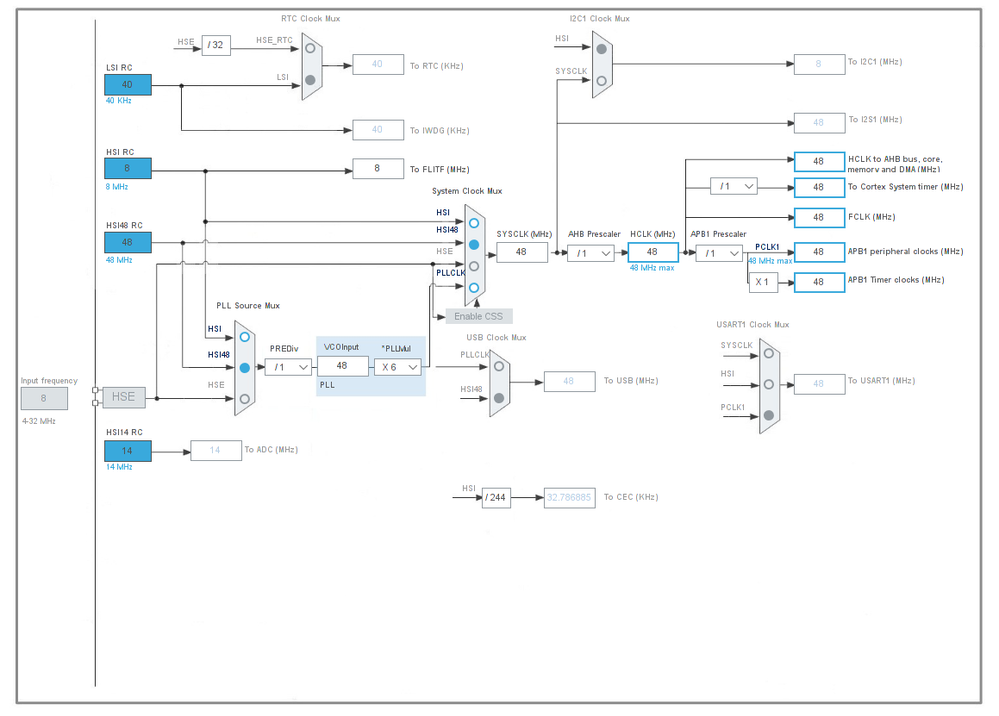Screen dimensions: 999x716
Task: Open the PREDiv divider dropdown
Action: click(289, 367)
